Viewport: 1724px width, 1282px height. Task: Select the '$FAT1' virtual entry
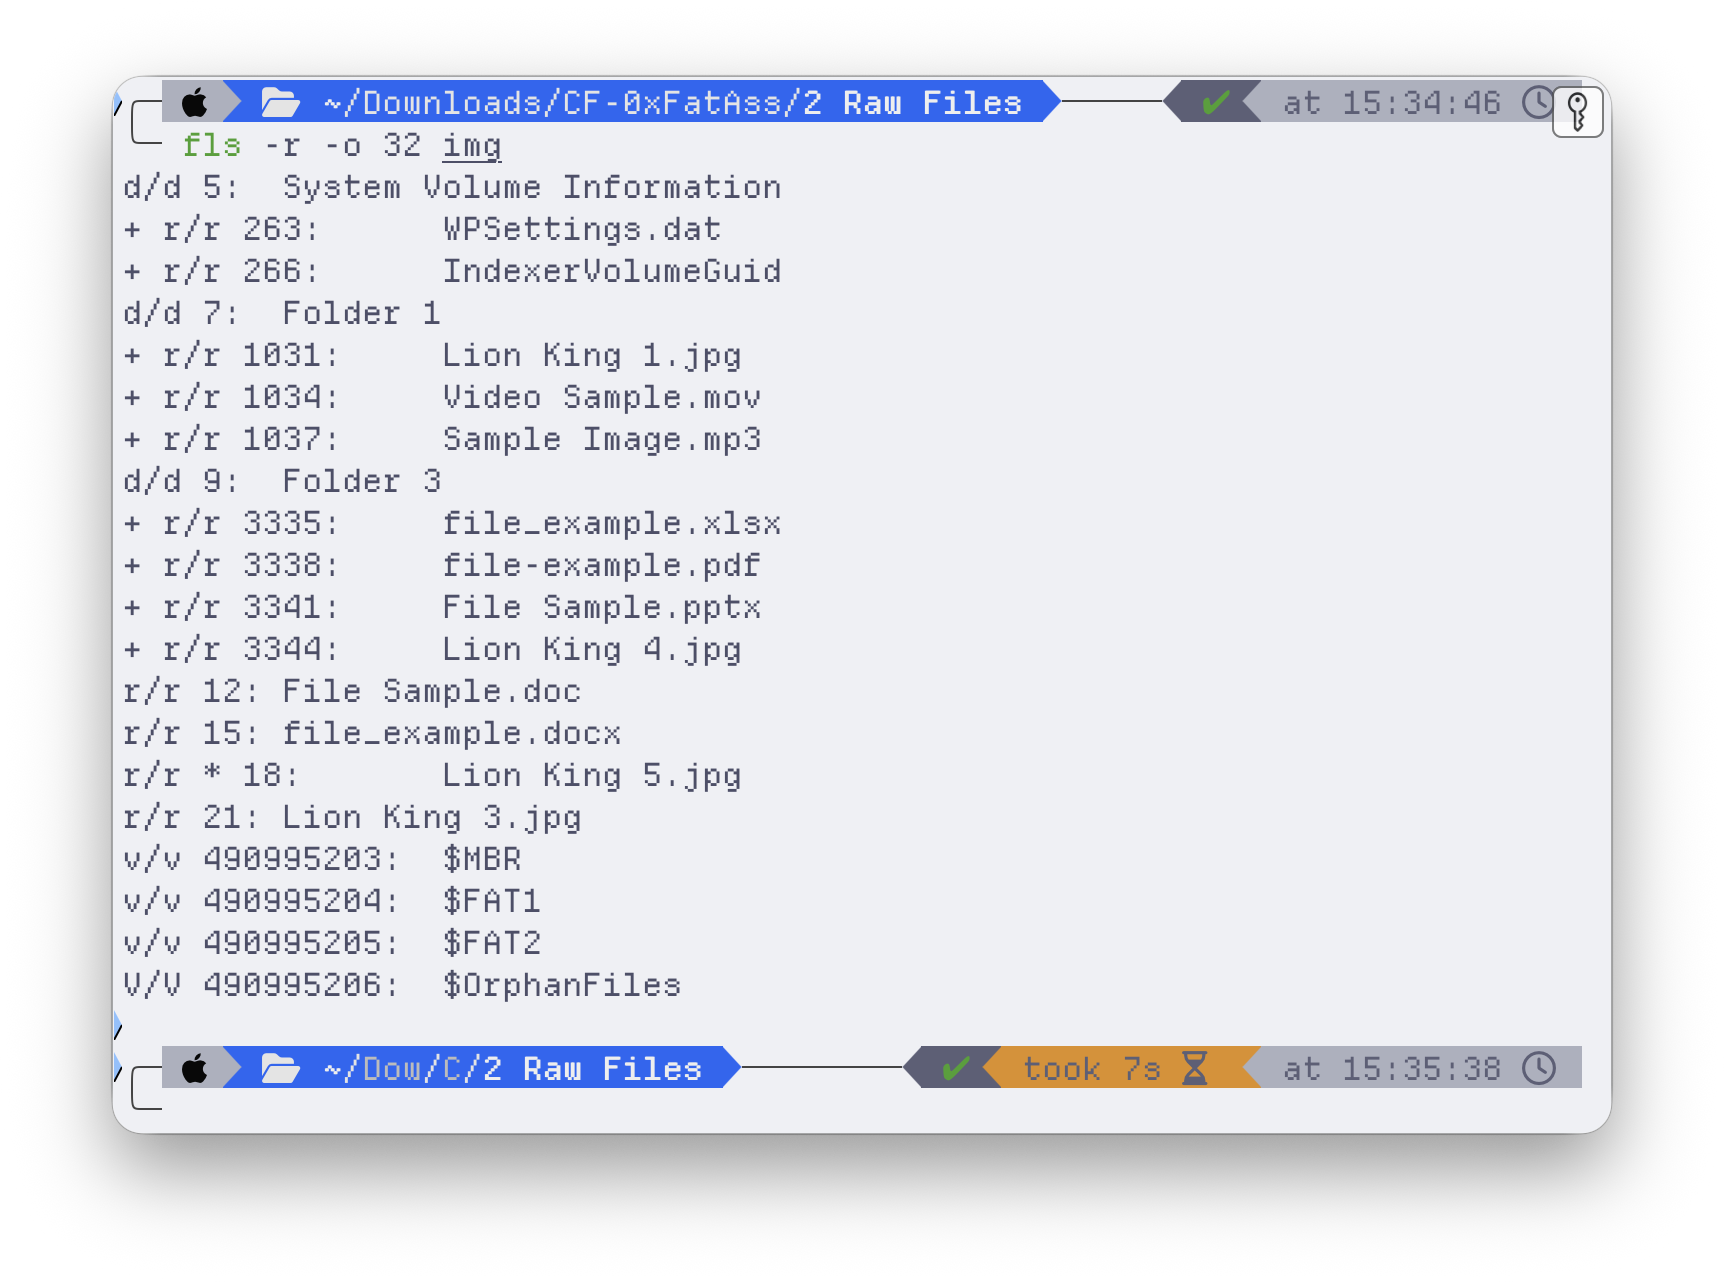[x=491, y=901]
